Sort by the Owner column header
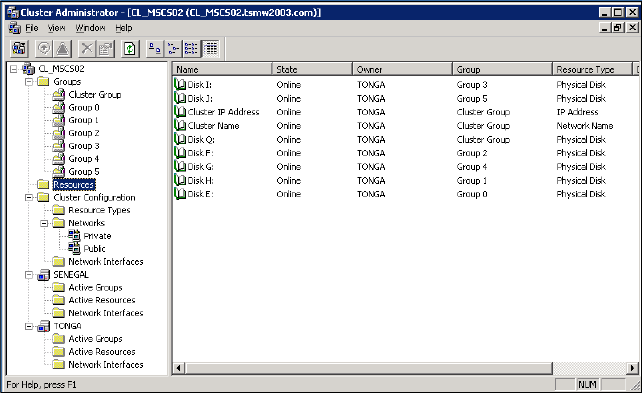Image resolution: width=642 pixels, height=393 pixels. tap(402, 69)
